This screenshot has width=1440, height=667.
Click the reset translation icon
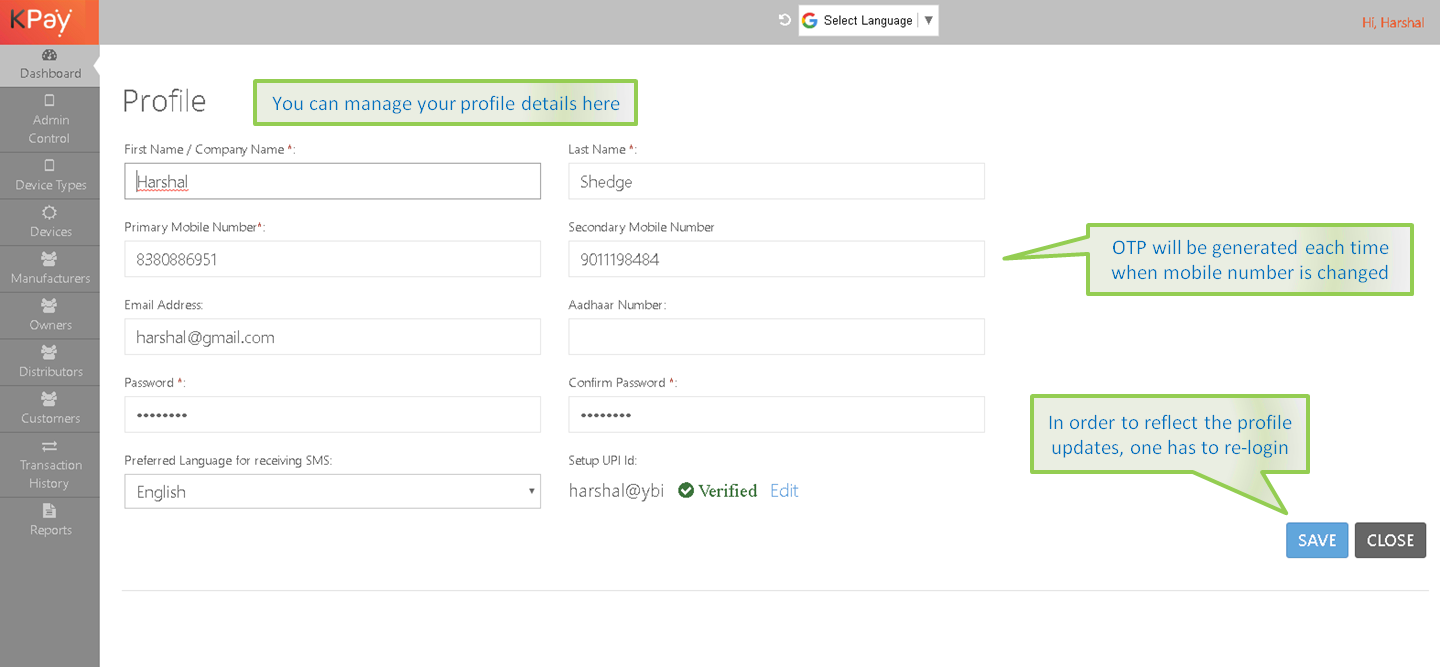tap(785, 20)
